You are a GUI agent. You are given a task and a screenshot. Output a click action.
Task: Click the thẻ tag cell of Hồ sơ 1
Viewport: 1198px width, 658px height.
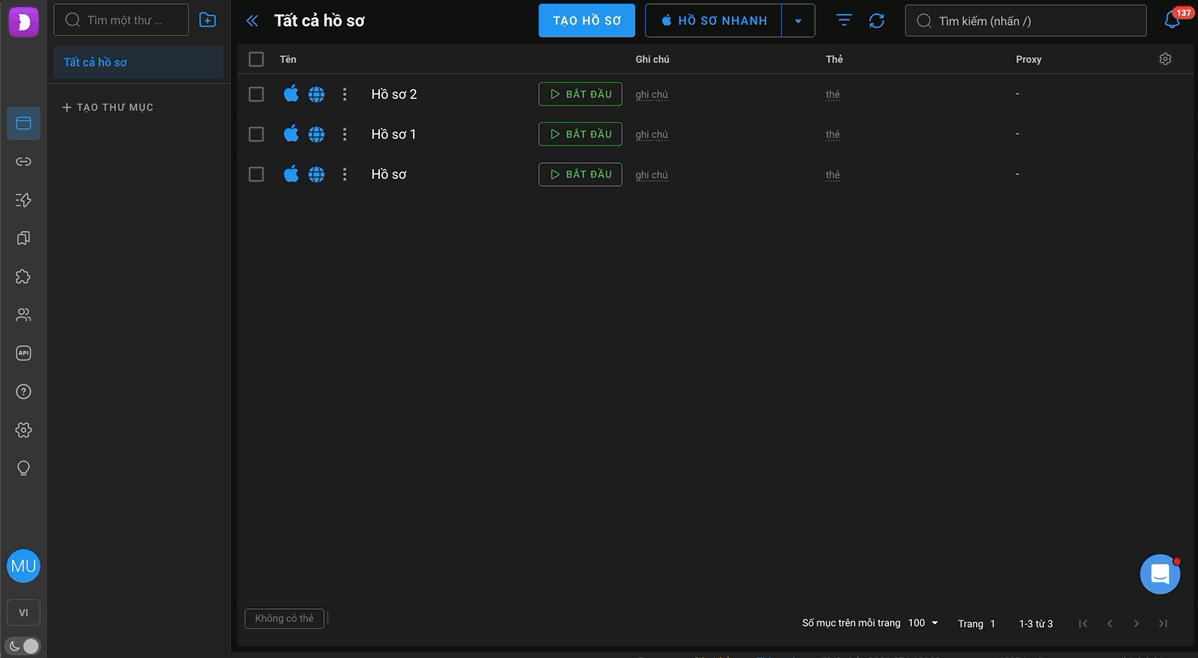833,135
